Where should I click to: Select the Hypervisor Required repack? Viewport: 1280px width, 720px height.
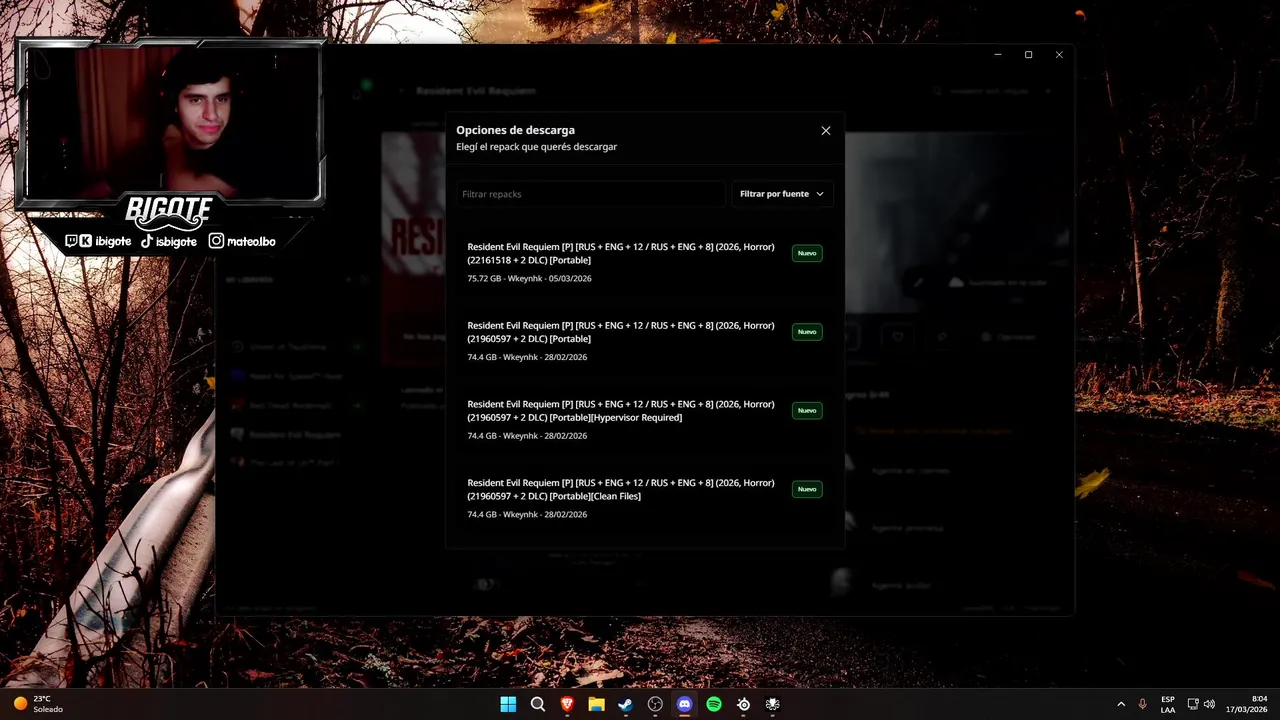pos(645,420)
